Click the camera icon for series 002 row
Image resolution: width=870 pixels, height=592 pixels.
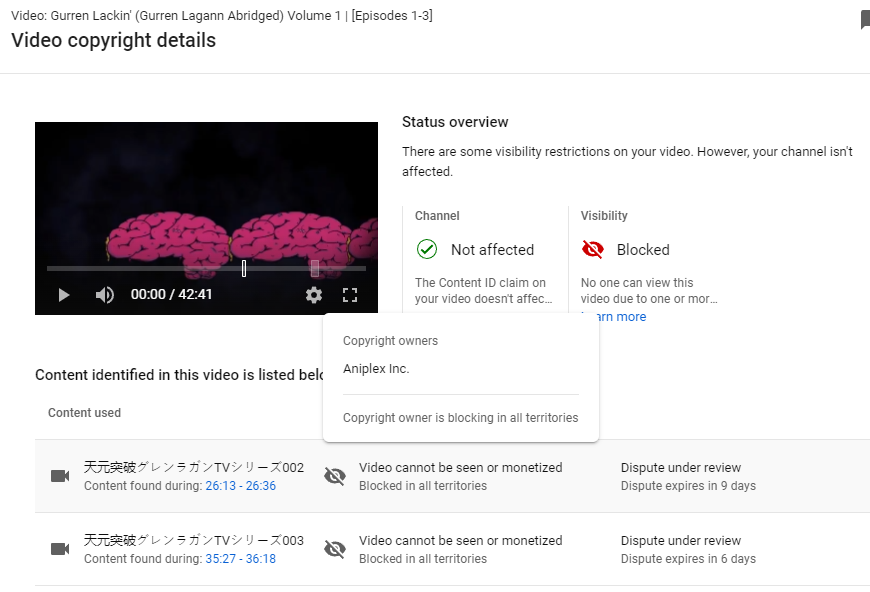click(x=60, y=476)
